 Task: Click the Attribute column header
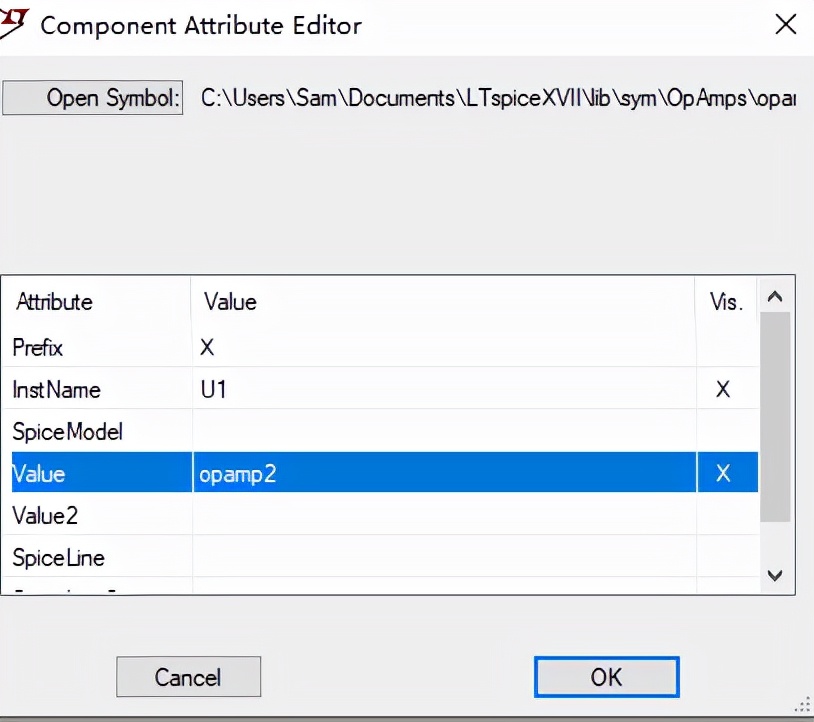coord(55,301)
